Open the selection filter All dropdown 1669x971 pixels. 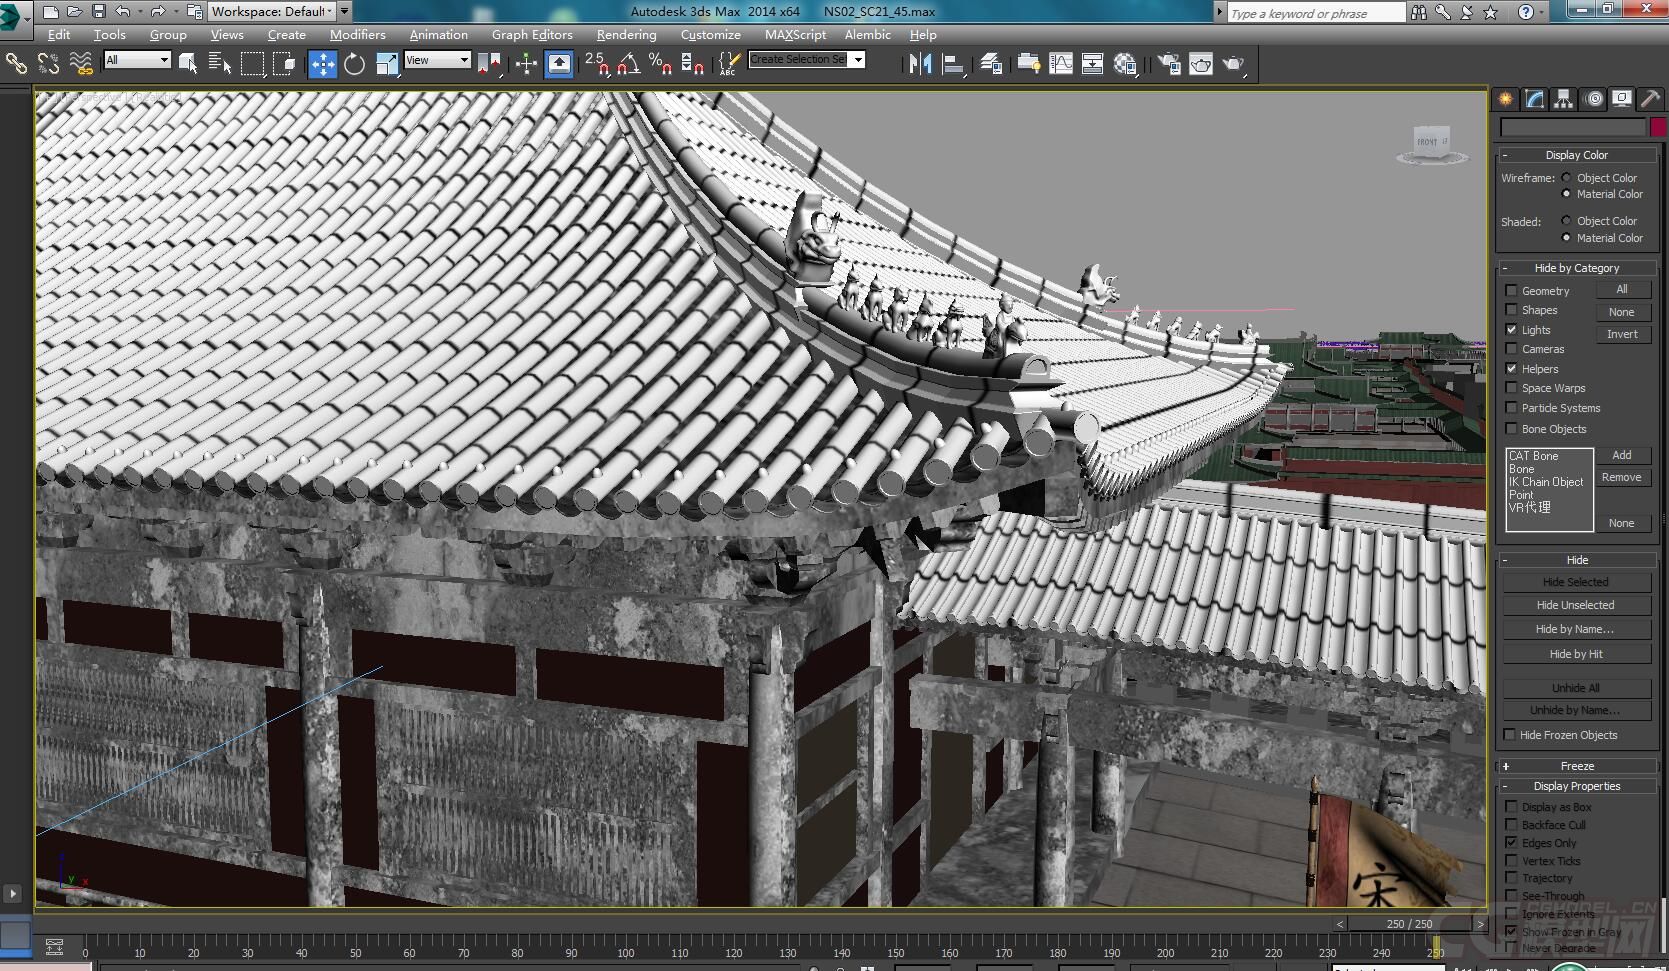click(x=138, y=60)
